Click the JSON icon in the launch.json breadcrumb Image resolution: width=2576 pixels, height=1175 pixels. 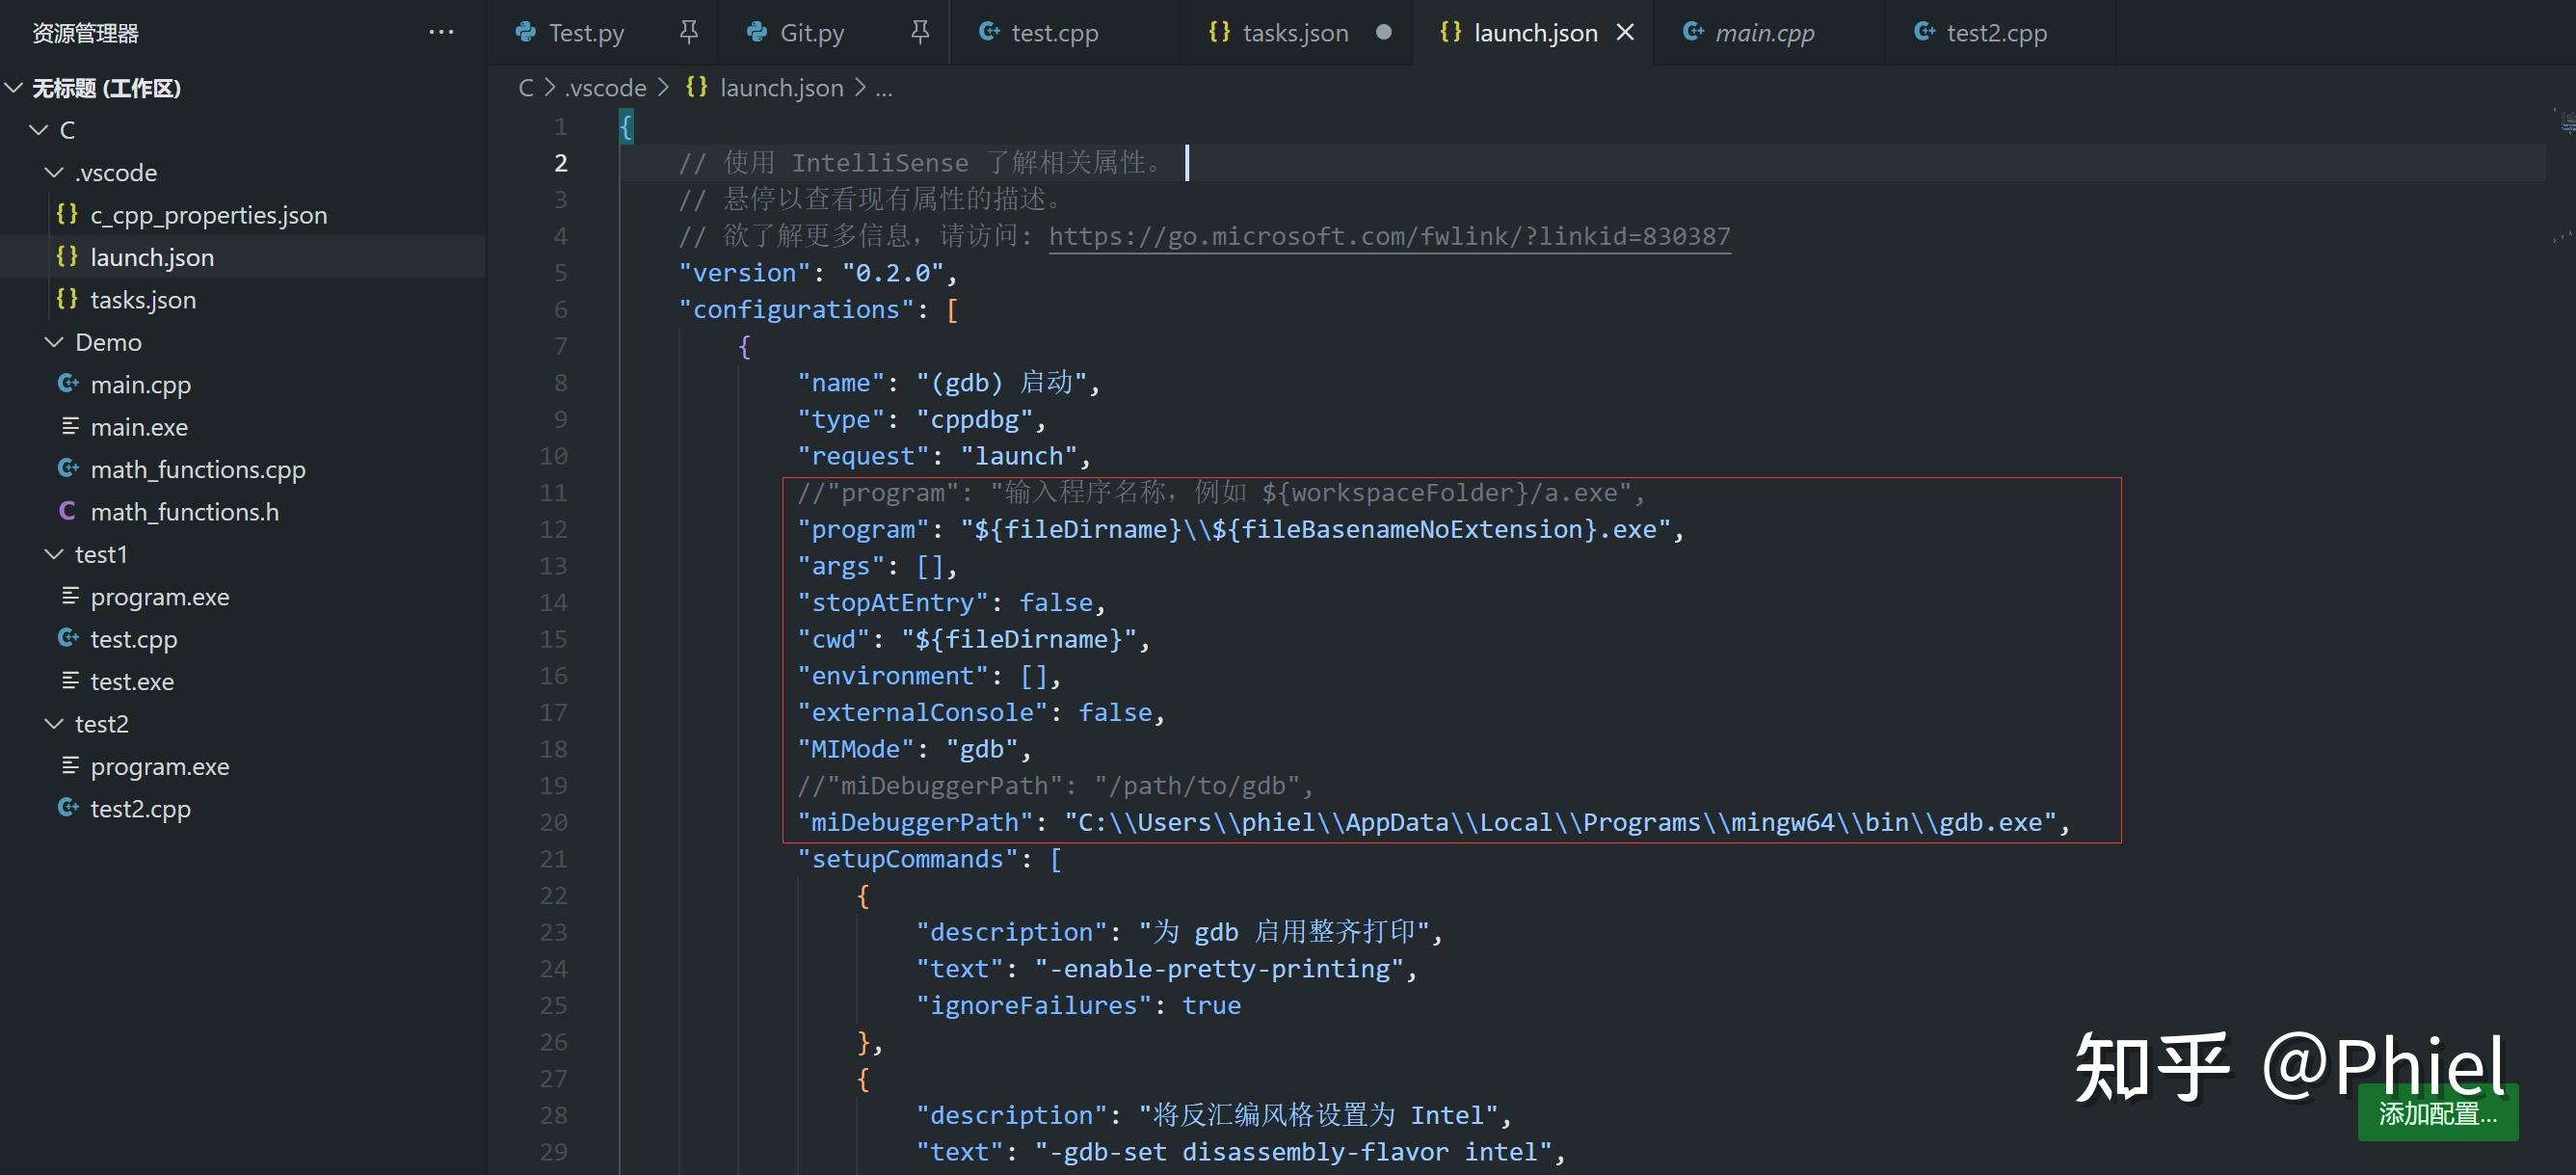click(697, 87)
